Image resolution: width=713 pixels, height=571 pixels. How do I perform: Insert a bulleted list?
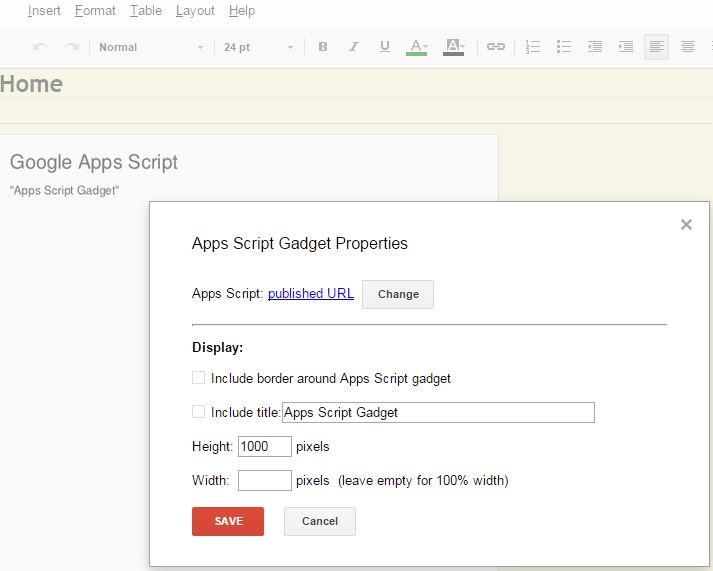pos(564,47)
